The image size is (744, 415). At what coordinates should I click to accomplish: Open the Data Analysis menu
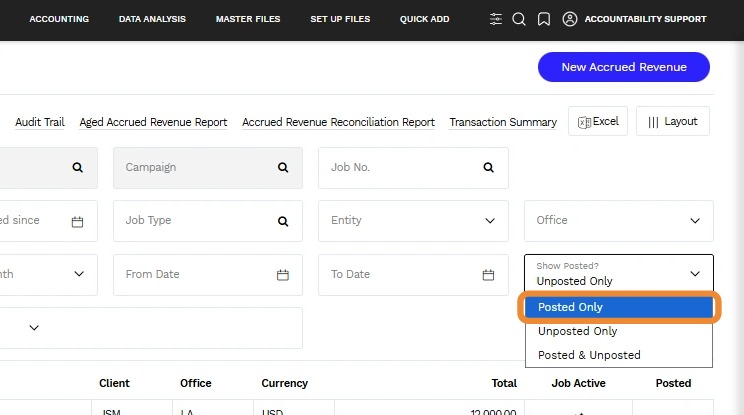(152, 19)
